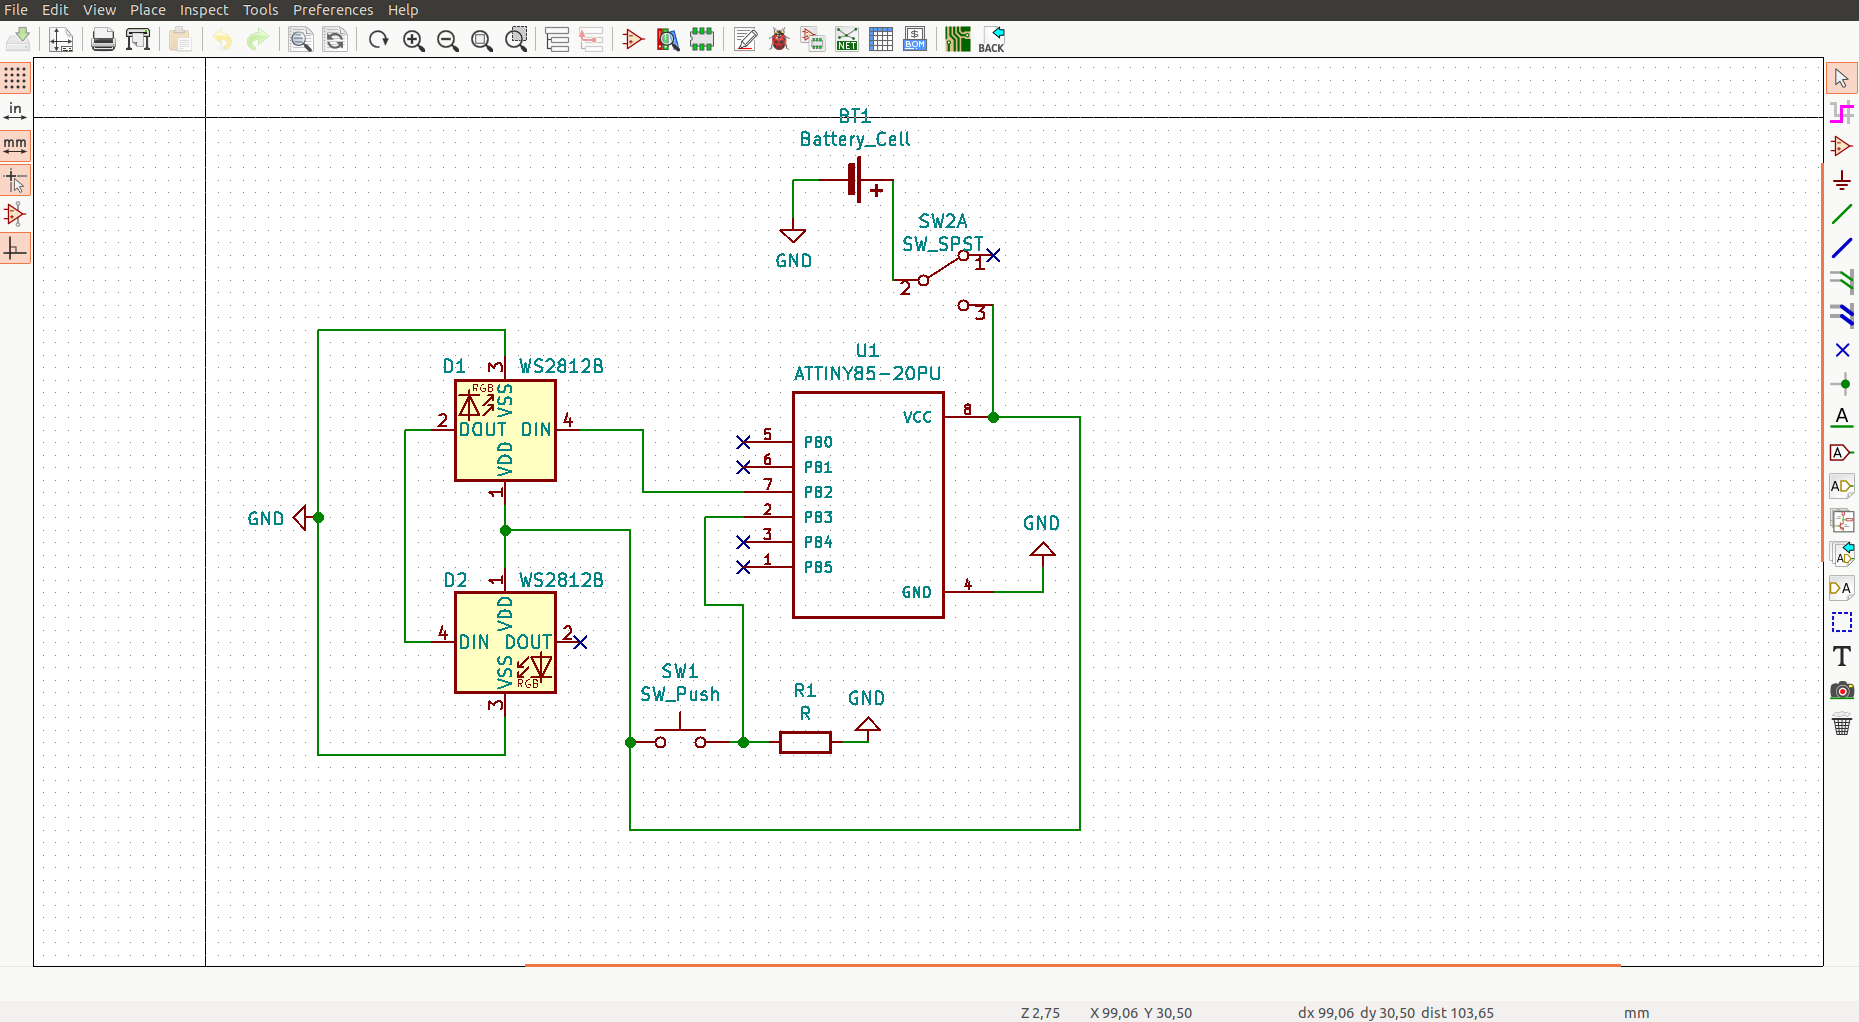Open the Find tool
This screenshot has width=1859, height=1022.
pos(300,39)
